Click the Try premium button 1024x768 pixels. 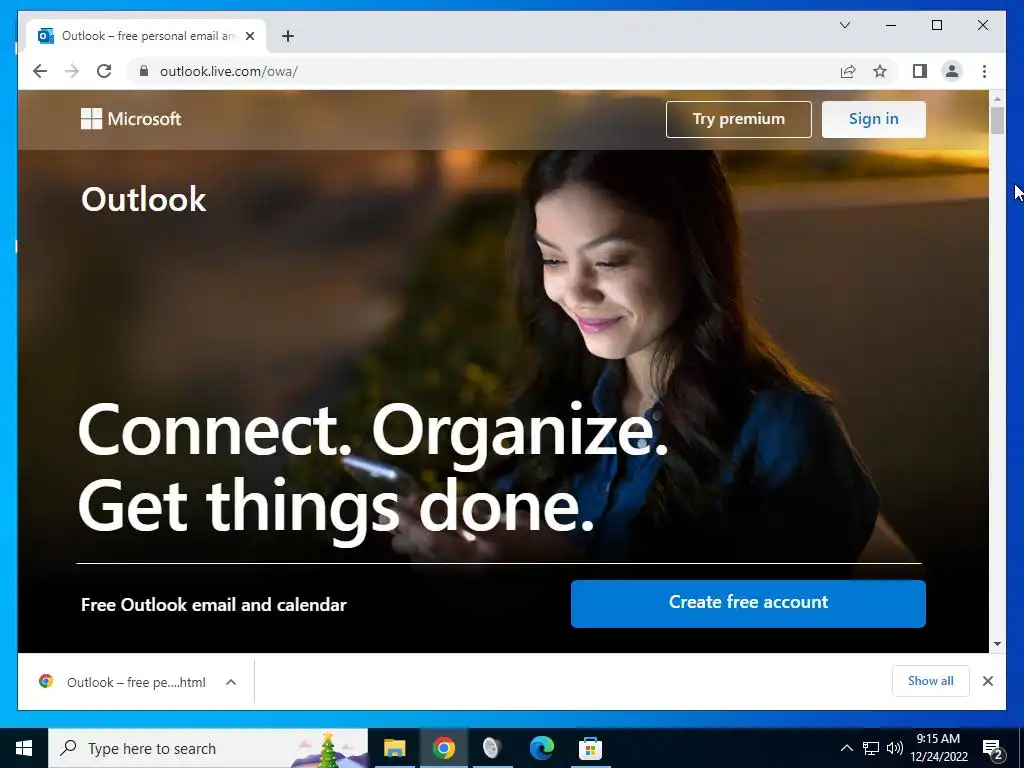(739, 120)
